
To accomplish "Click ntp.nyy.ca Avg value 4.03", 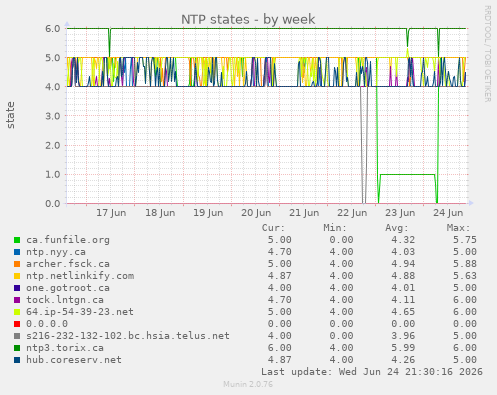I will coord(403,252).
